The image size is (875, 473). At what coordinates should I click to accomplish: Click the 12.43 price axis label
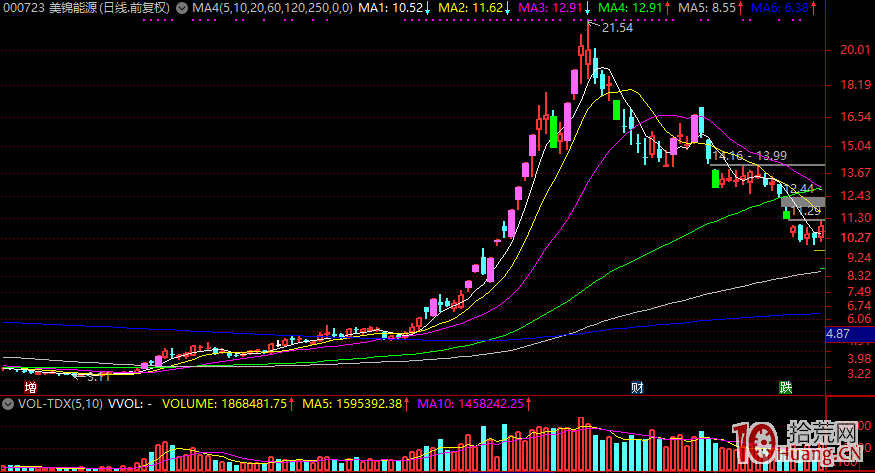tap(855, 196)
